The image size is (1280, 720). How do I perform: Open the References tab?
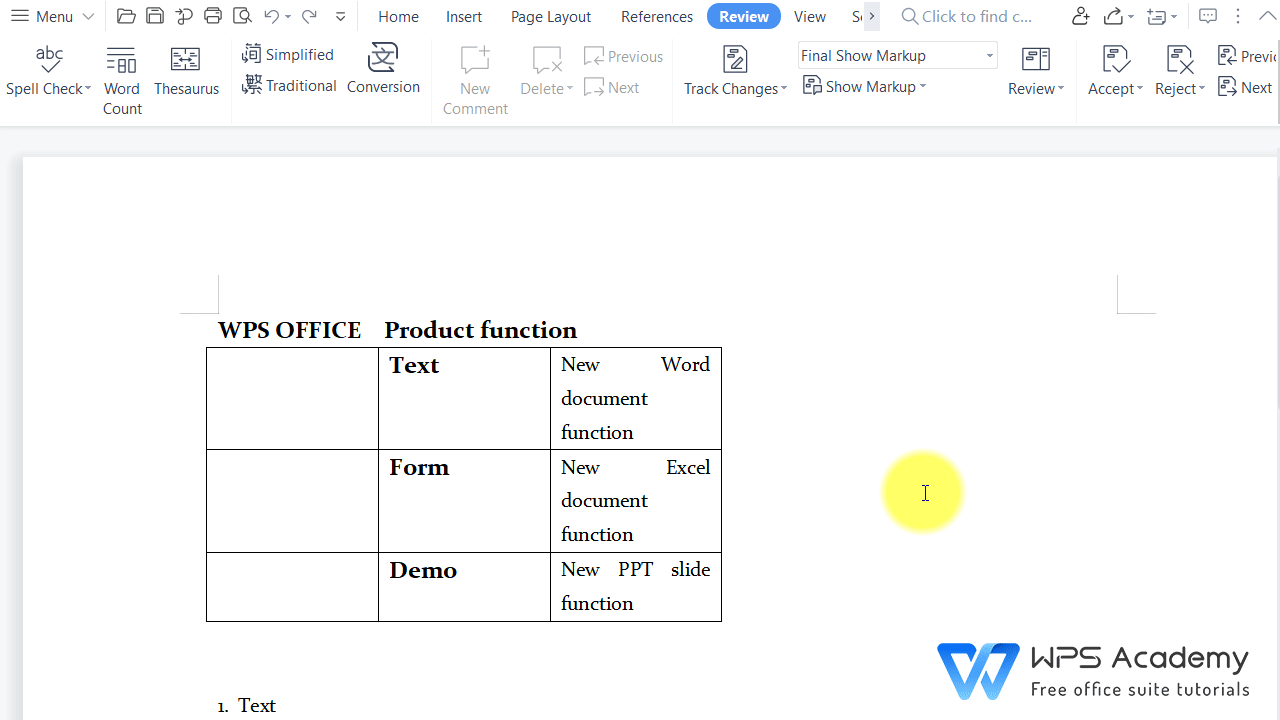(x=656, y=17)
